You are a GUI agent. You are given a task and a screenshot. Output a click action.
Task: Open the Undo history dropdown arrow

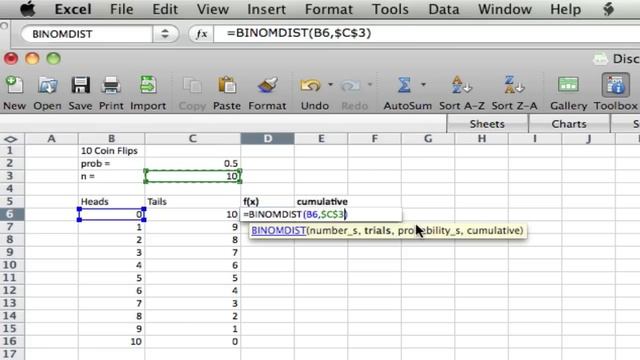click(x=330, y=84)
